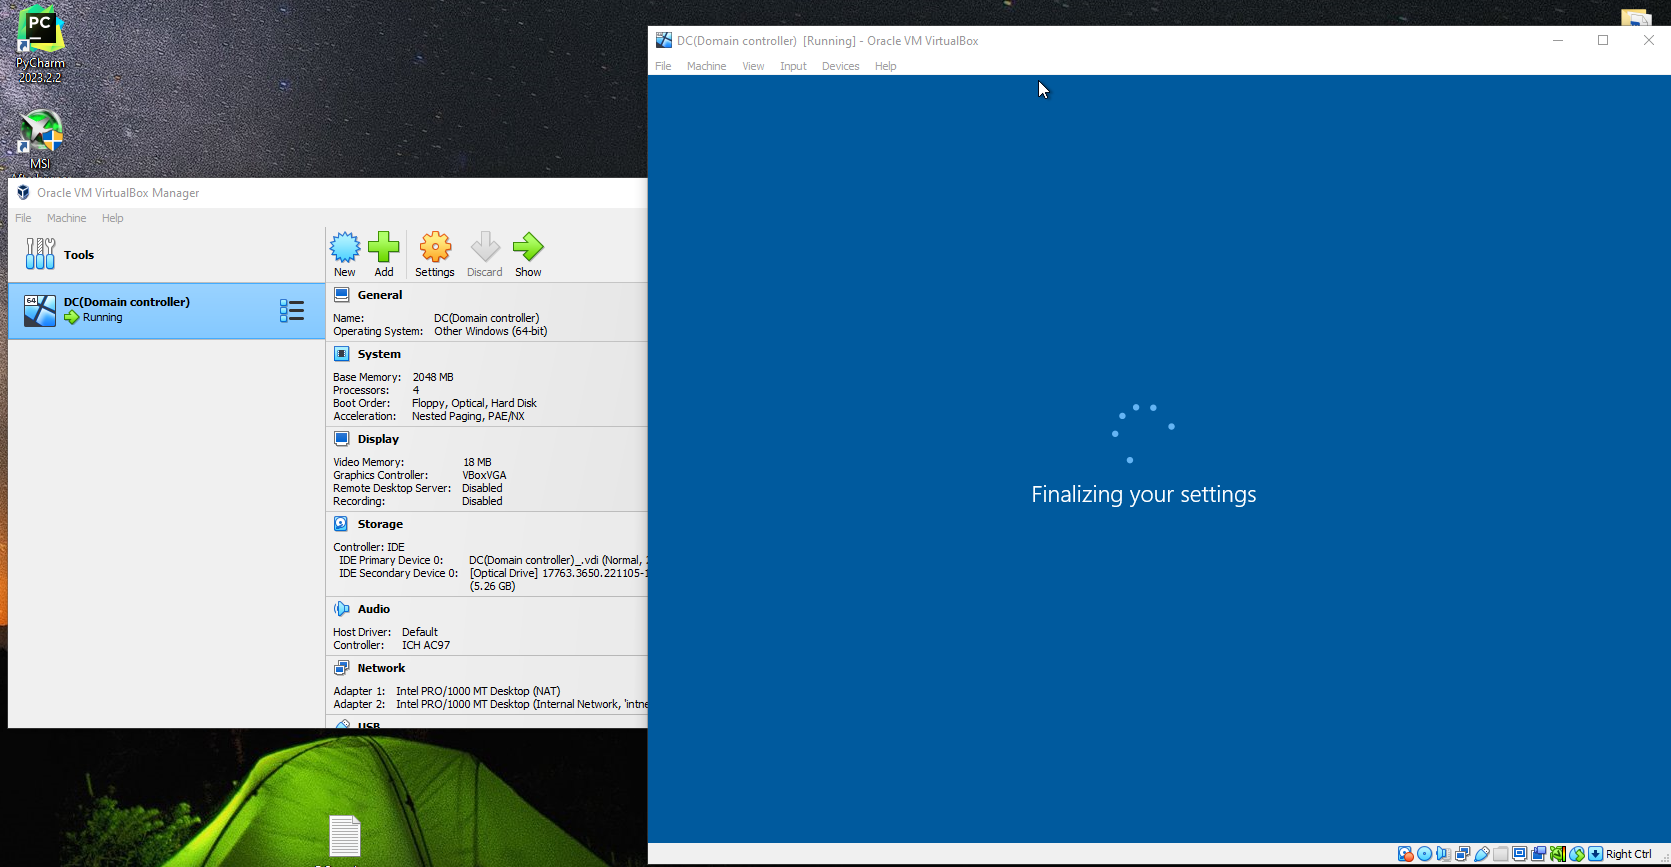The width and height of the screenshot is (1671, 867).
Task: Click the network adapters status bar icon
Action: [1462, 854]
